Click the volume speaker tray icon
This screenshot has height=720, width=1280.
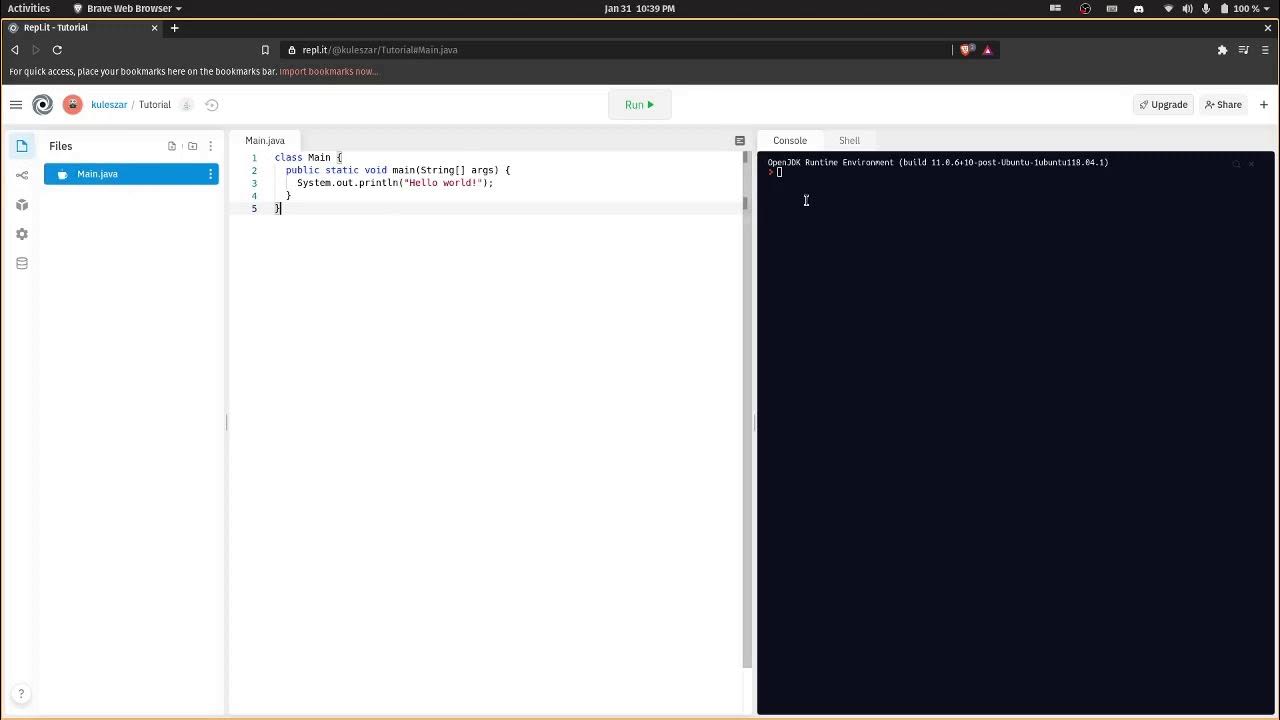[x=1187, y=8]
